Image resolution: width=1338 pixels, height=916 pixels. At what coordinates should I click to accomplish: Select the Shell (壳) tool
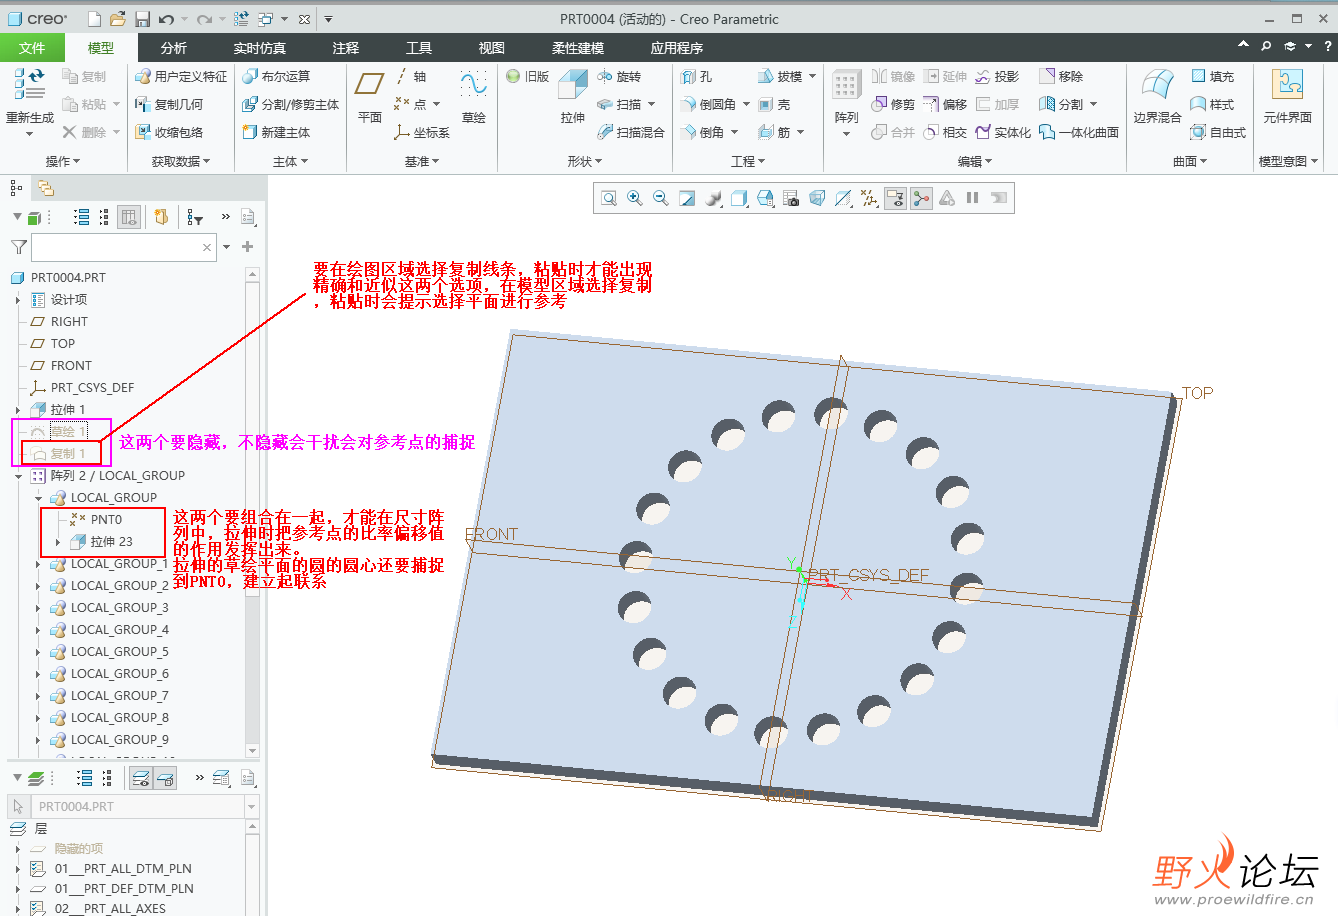[x=774, y=104]
